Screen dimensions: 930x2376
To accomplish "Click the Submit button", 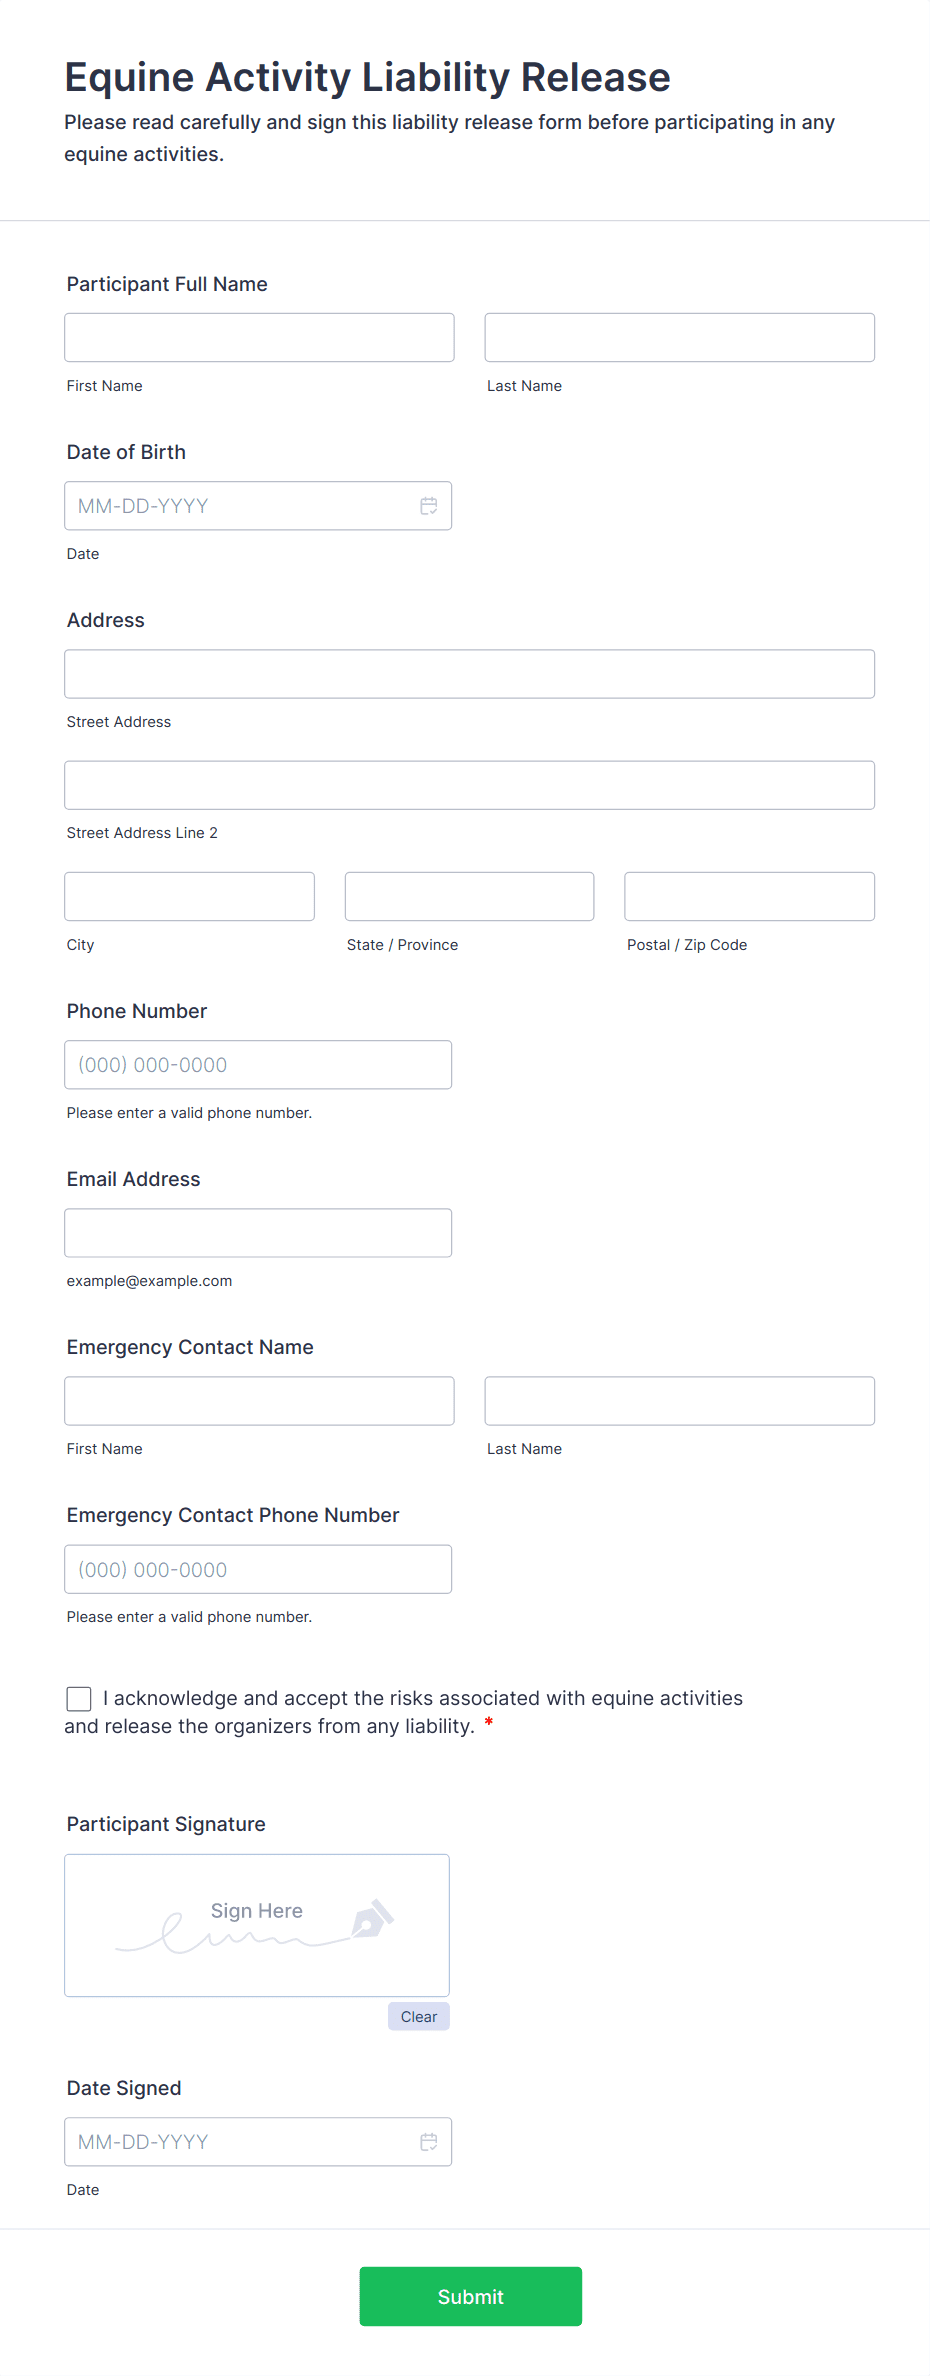I will 470,2296.
